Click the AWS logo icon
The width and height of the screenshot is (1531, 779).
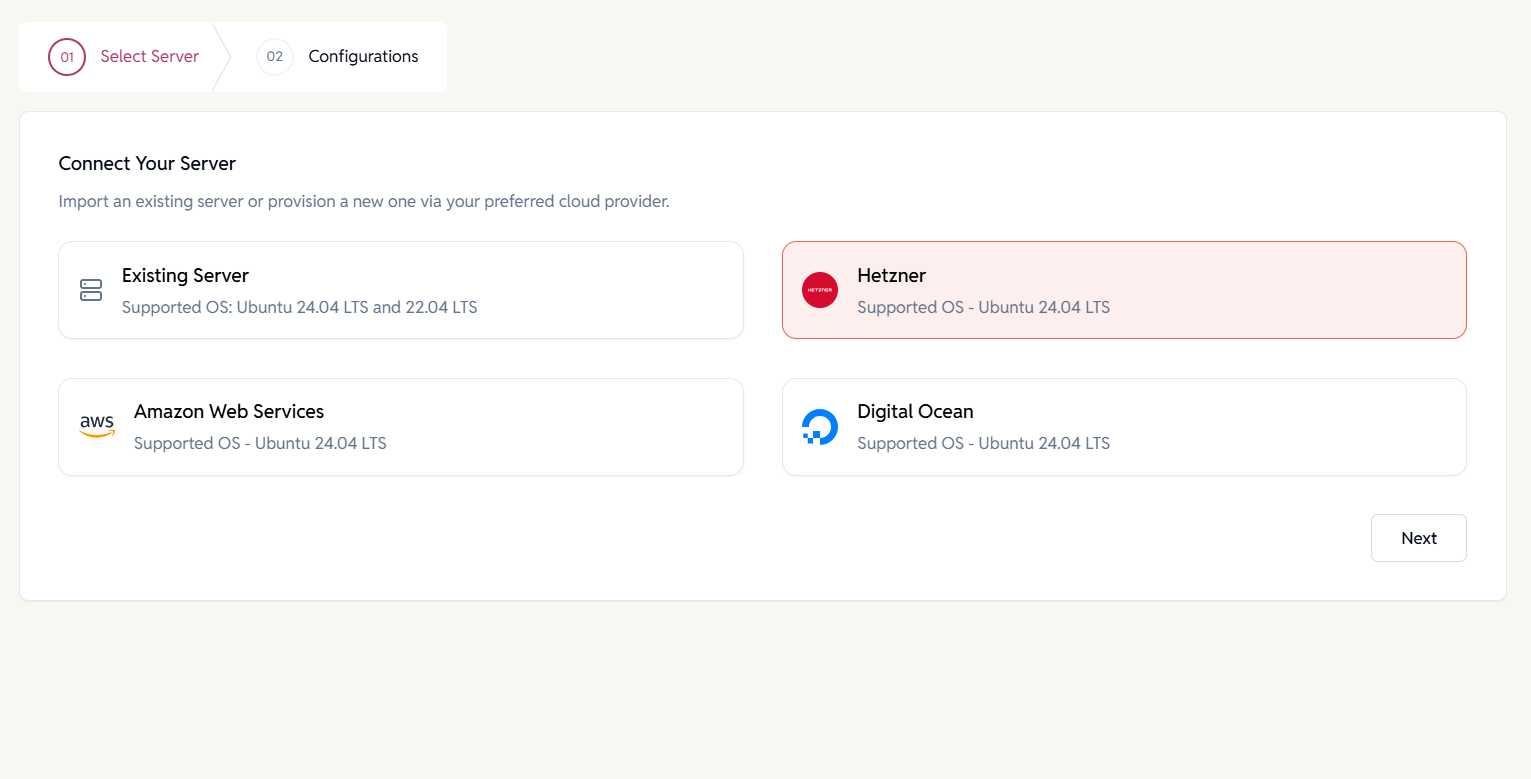[97, 426]
